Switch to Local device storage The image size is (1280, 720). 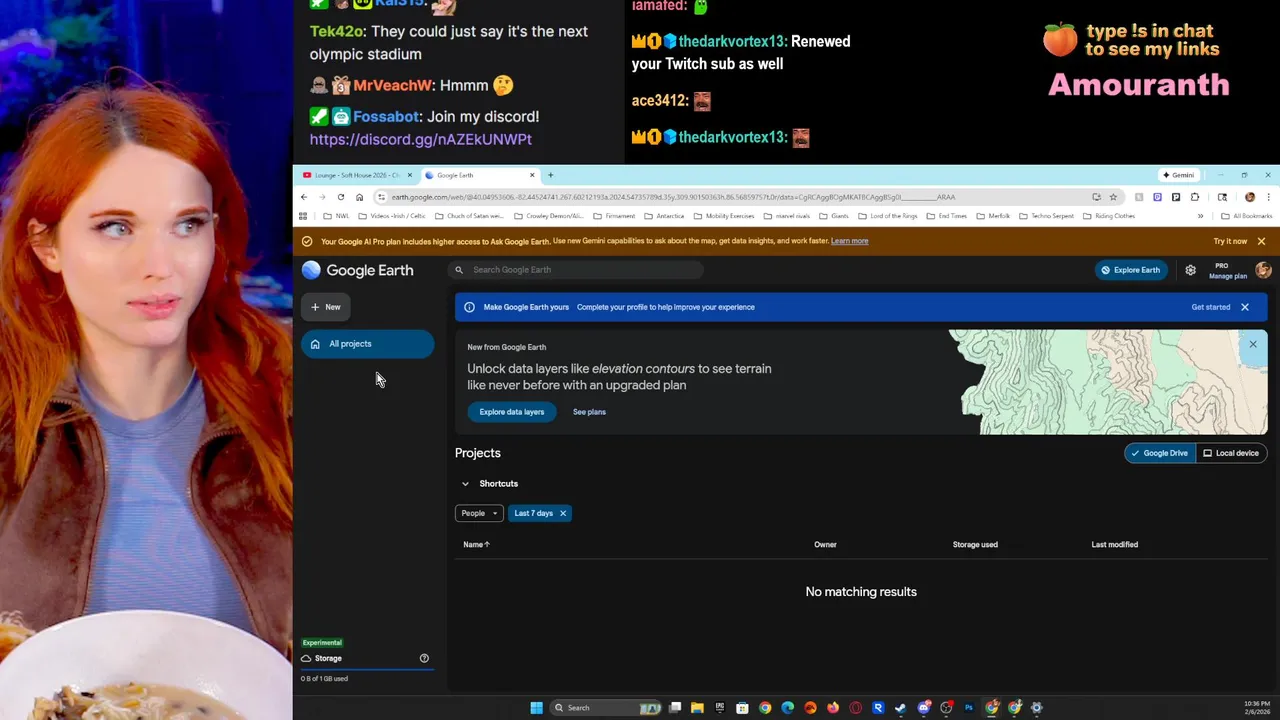[x=1231, y=453]
